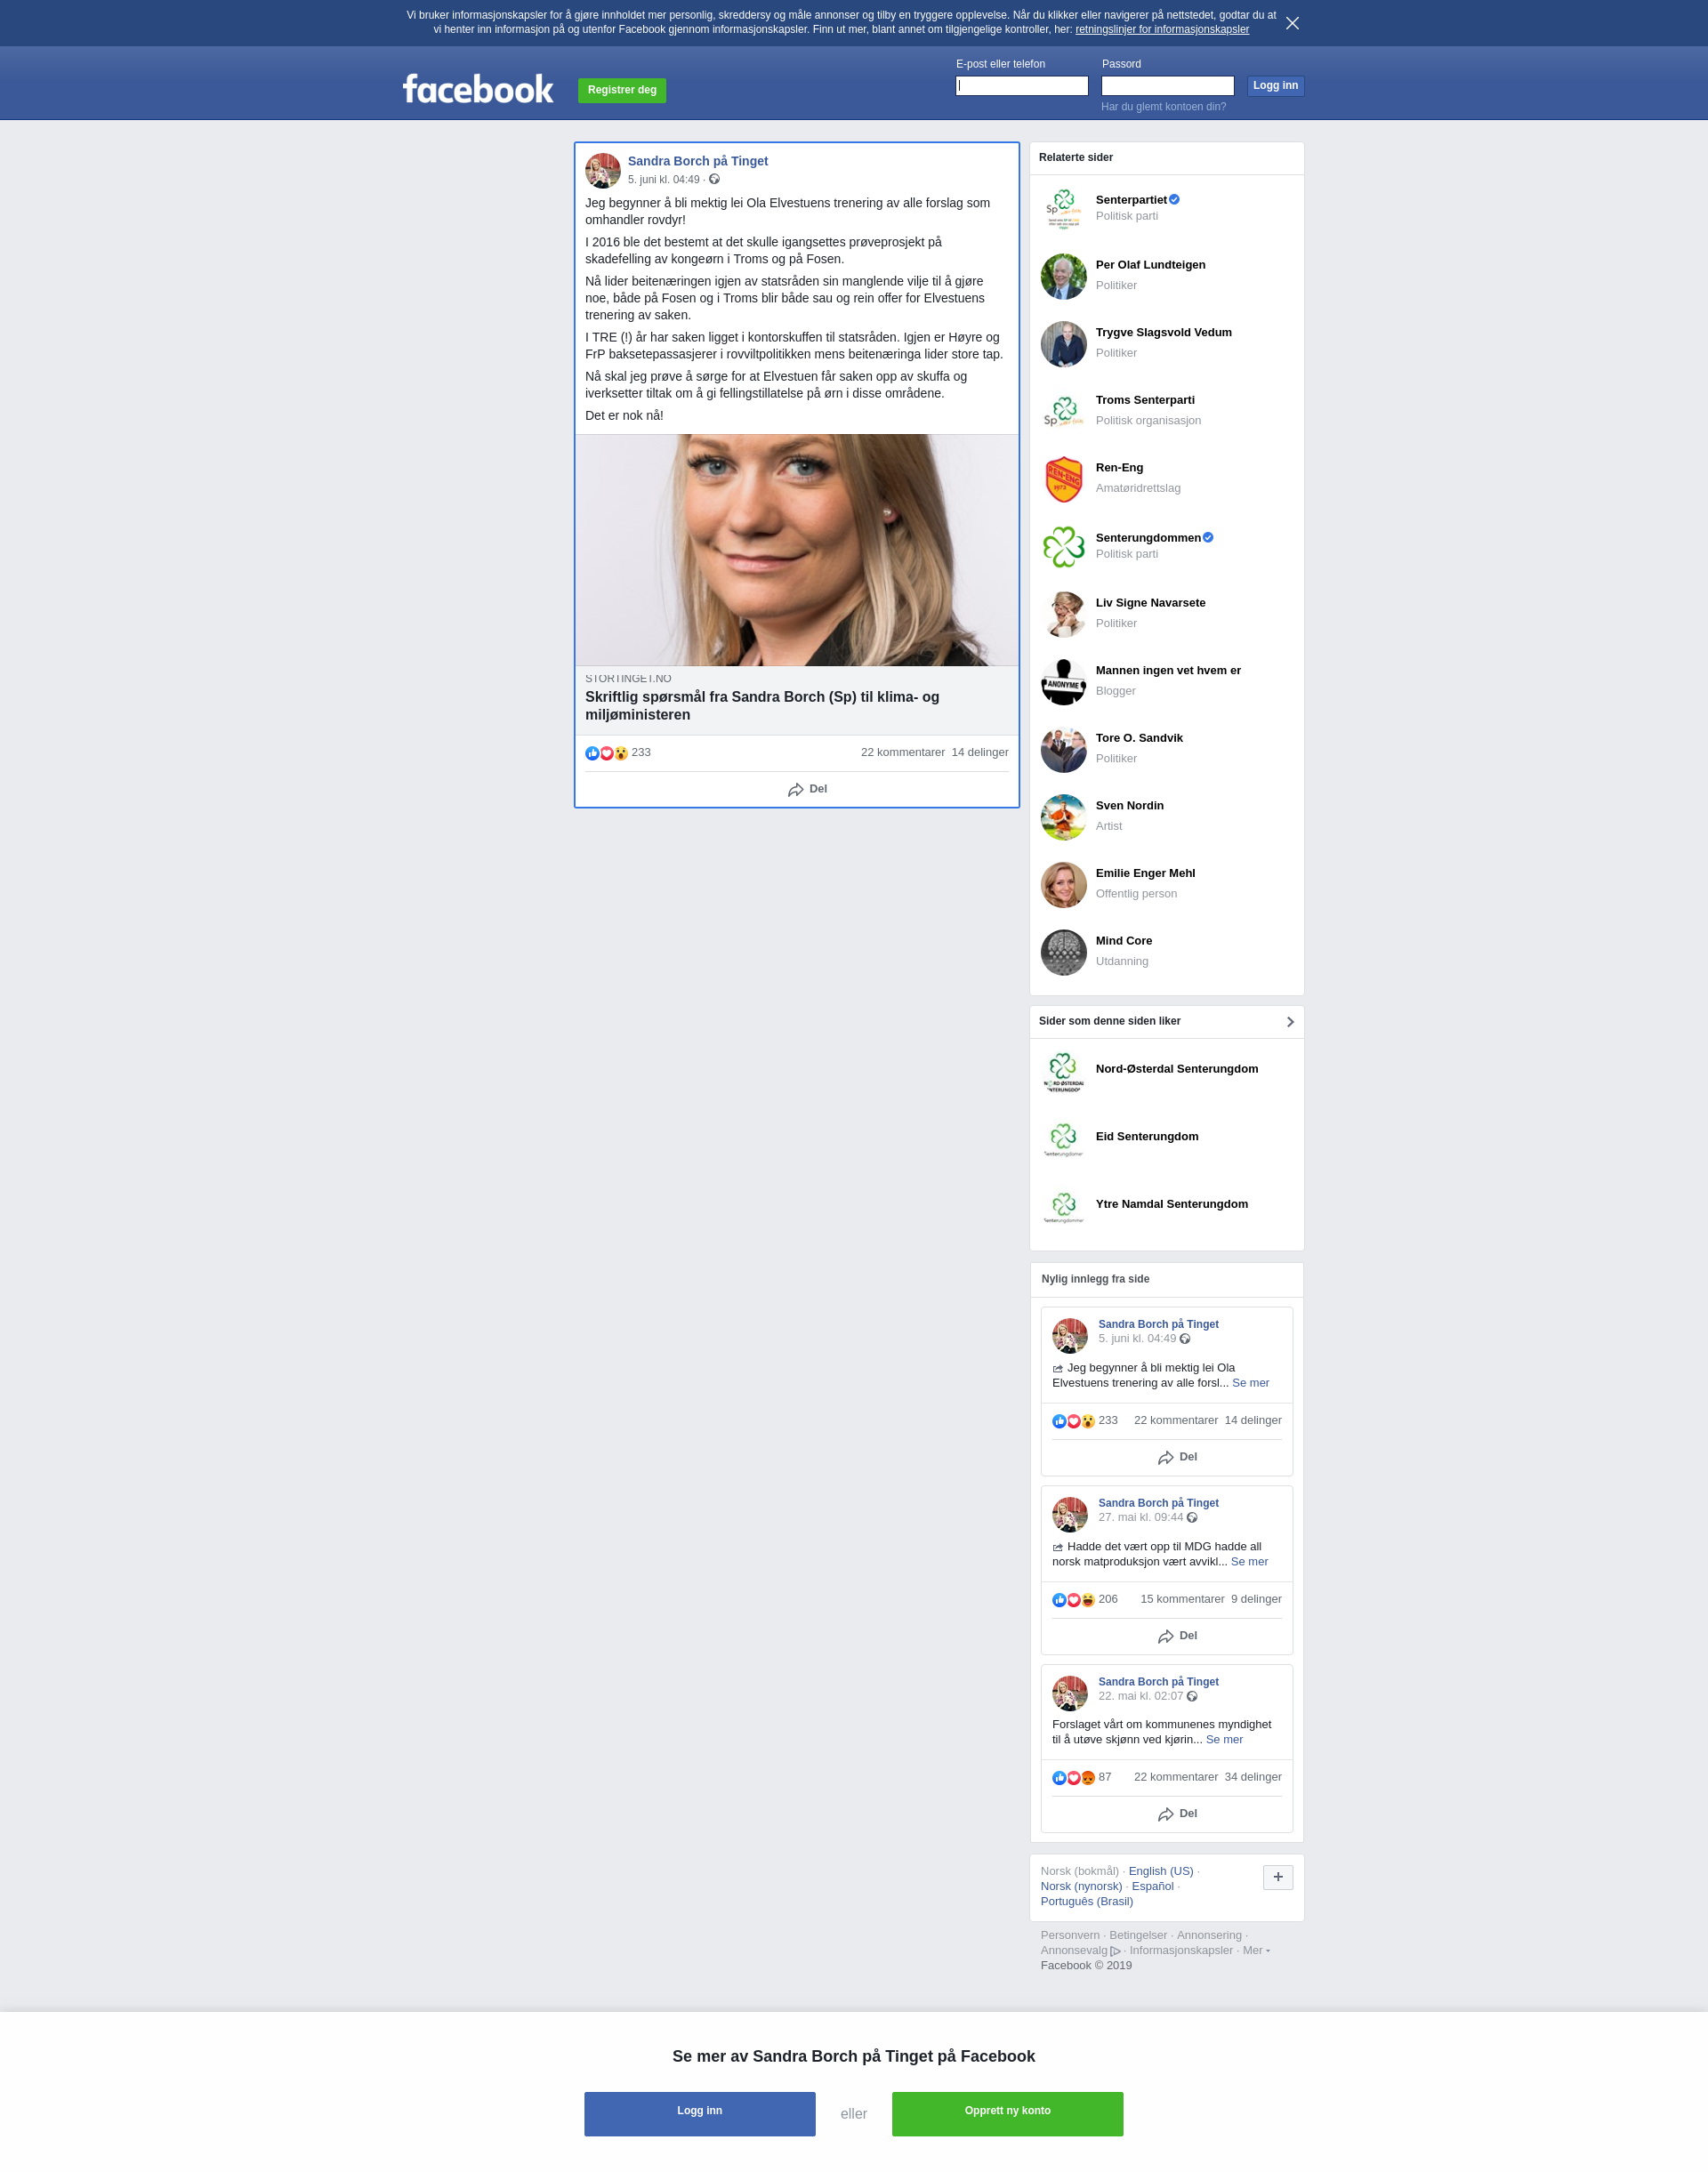Click Senterpartiet verified badge
The height and width of the screenshot is (2172, 1708).
pyautogui.click(x=1174, y=200)
